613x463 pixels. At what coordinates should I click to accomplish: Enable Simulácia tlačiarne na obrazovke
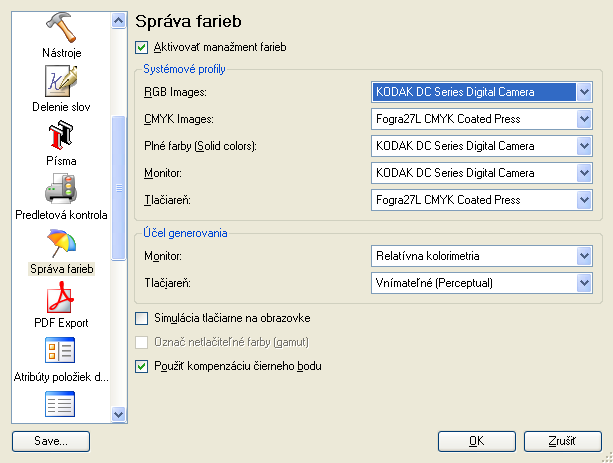pyautogui.click(x=142, y=318)
